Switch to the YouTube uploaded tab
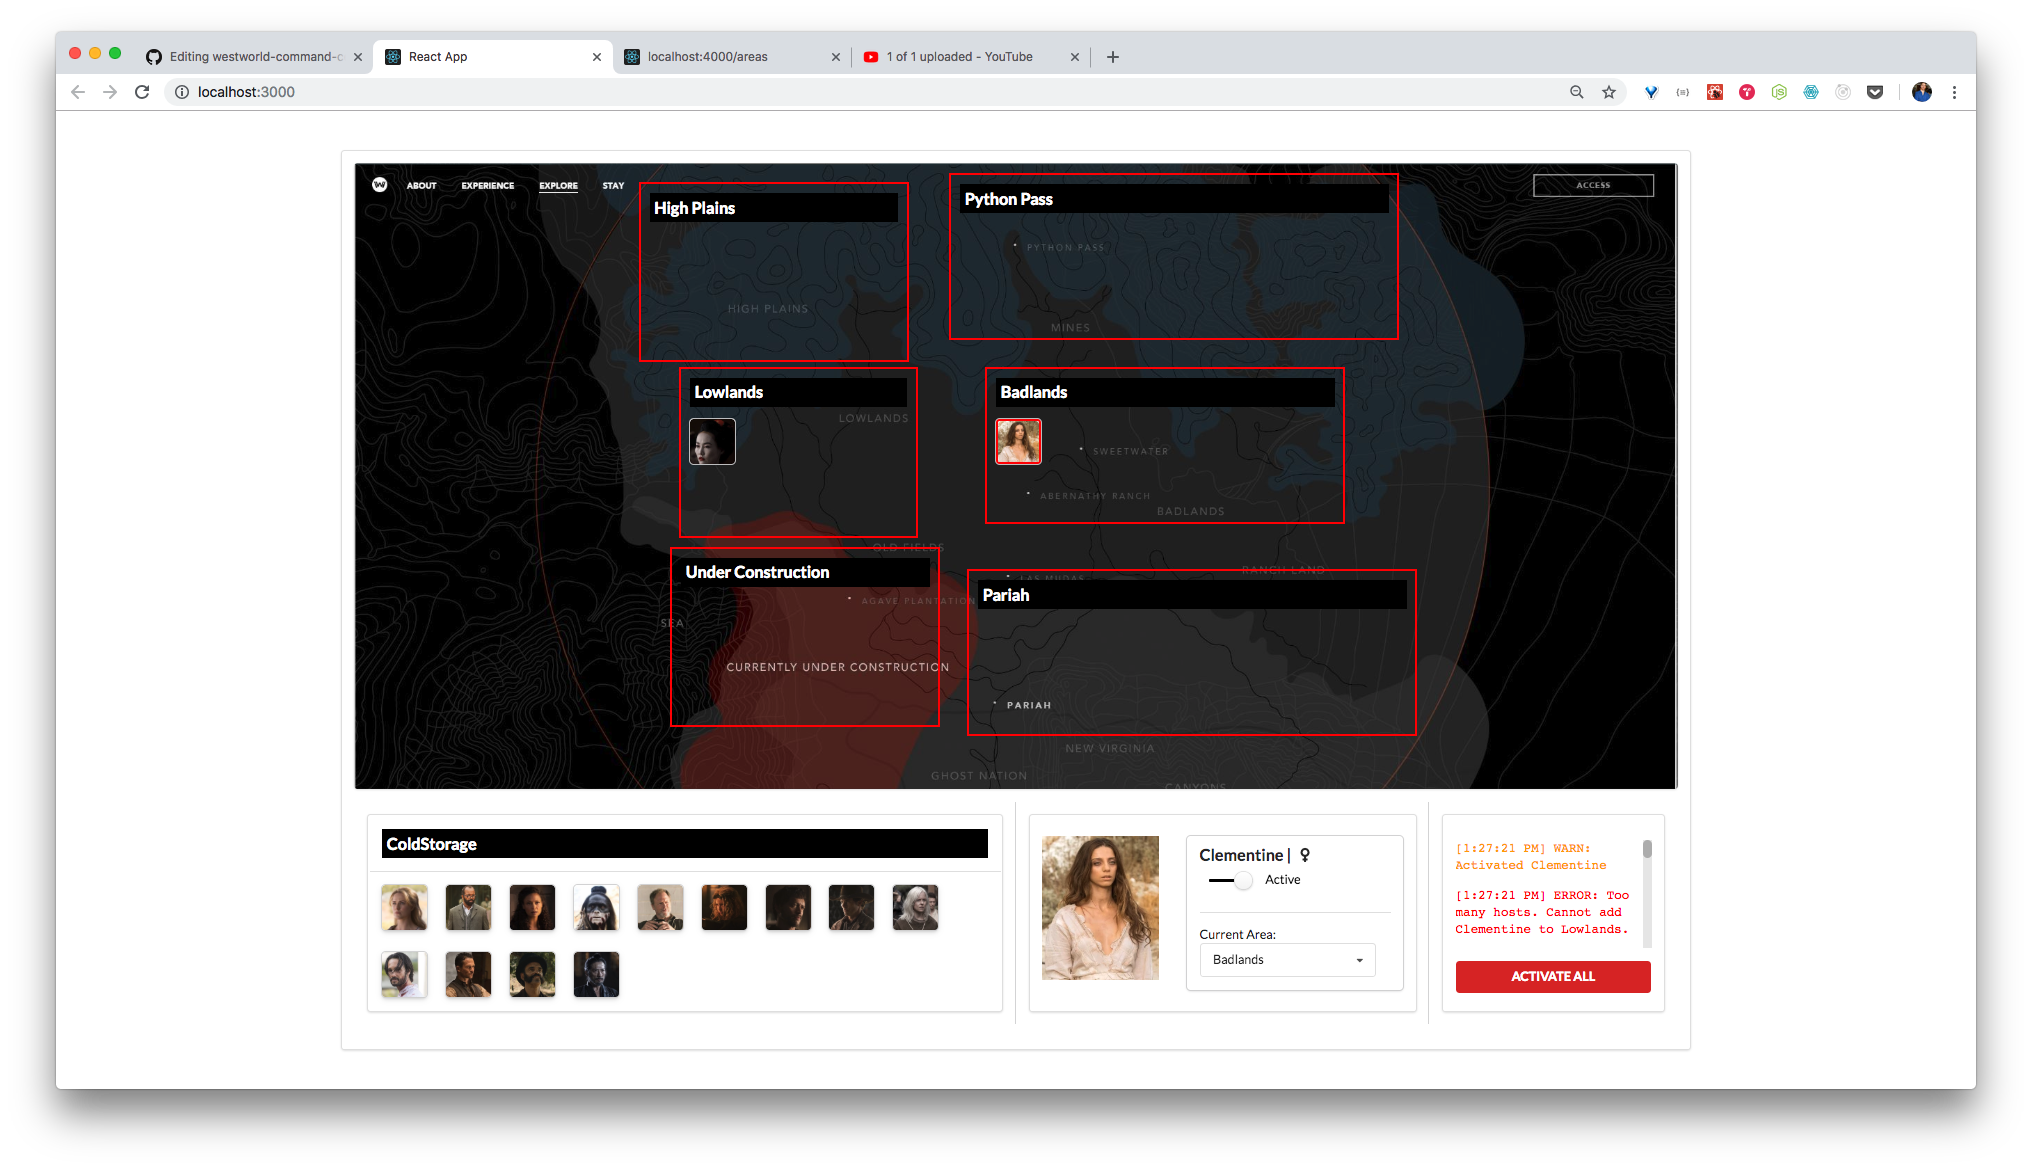This screenshot has height=1169, width=2032. [960, 57]
